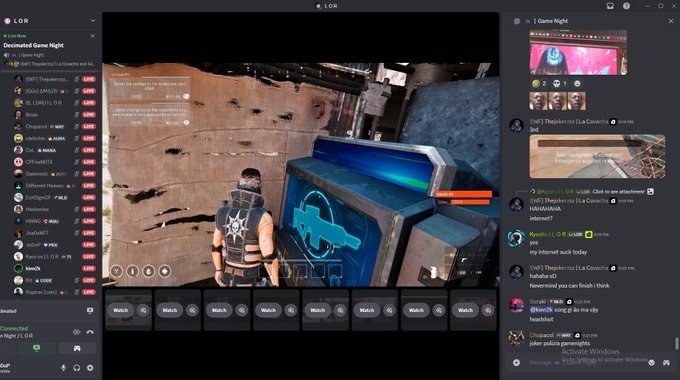Toggle microphone mute
The height and width of the screenshot is (380, 680).
[63, 368]
